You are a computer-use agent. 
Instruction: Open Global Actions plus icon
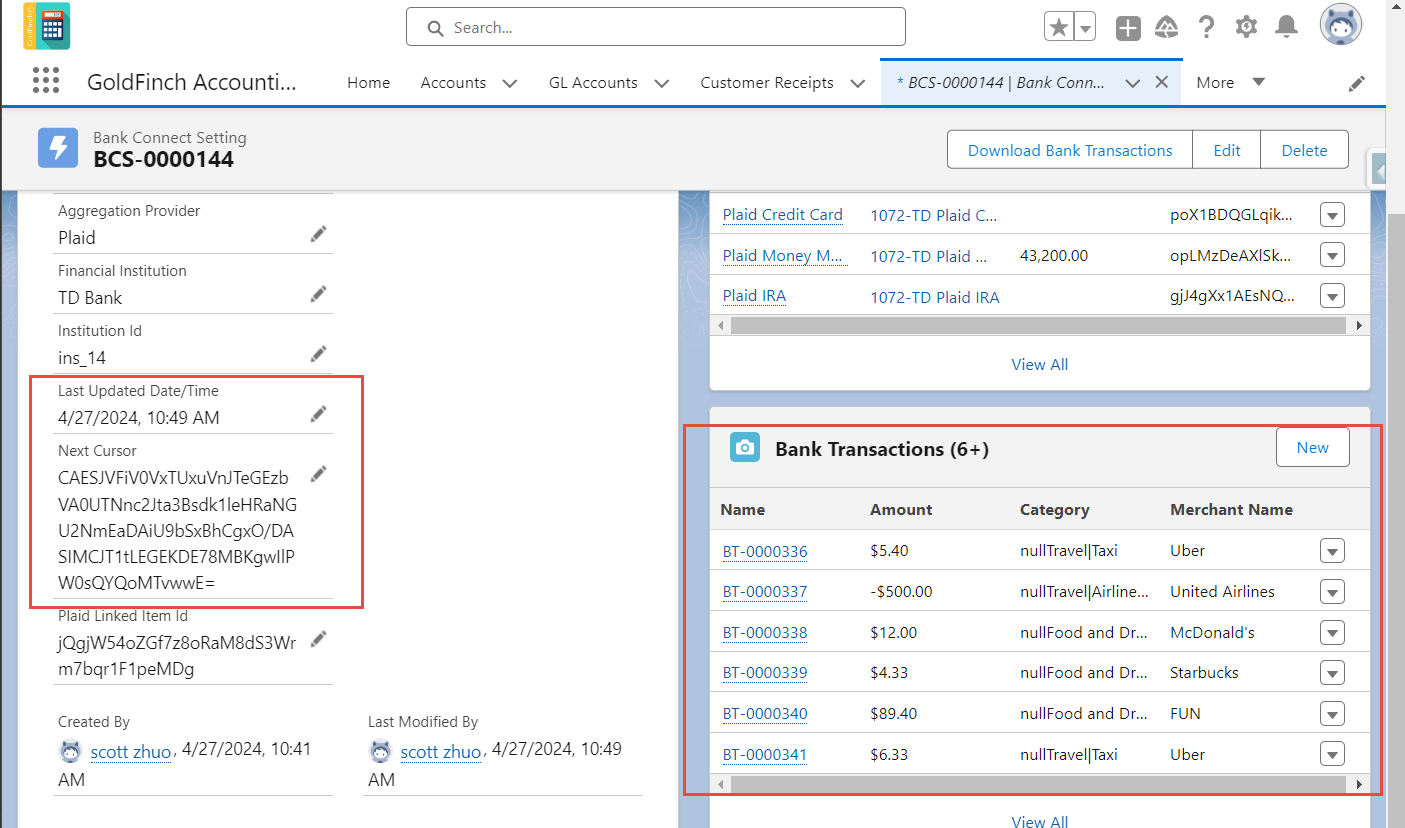pyautogui.click(x=1128, y=28)
